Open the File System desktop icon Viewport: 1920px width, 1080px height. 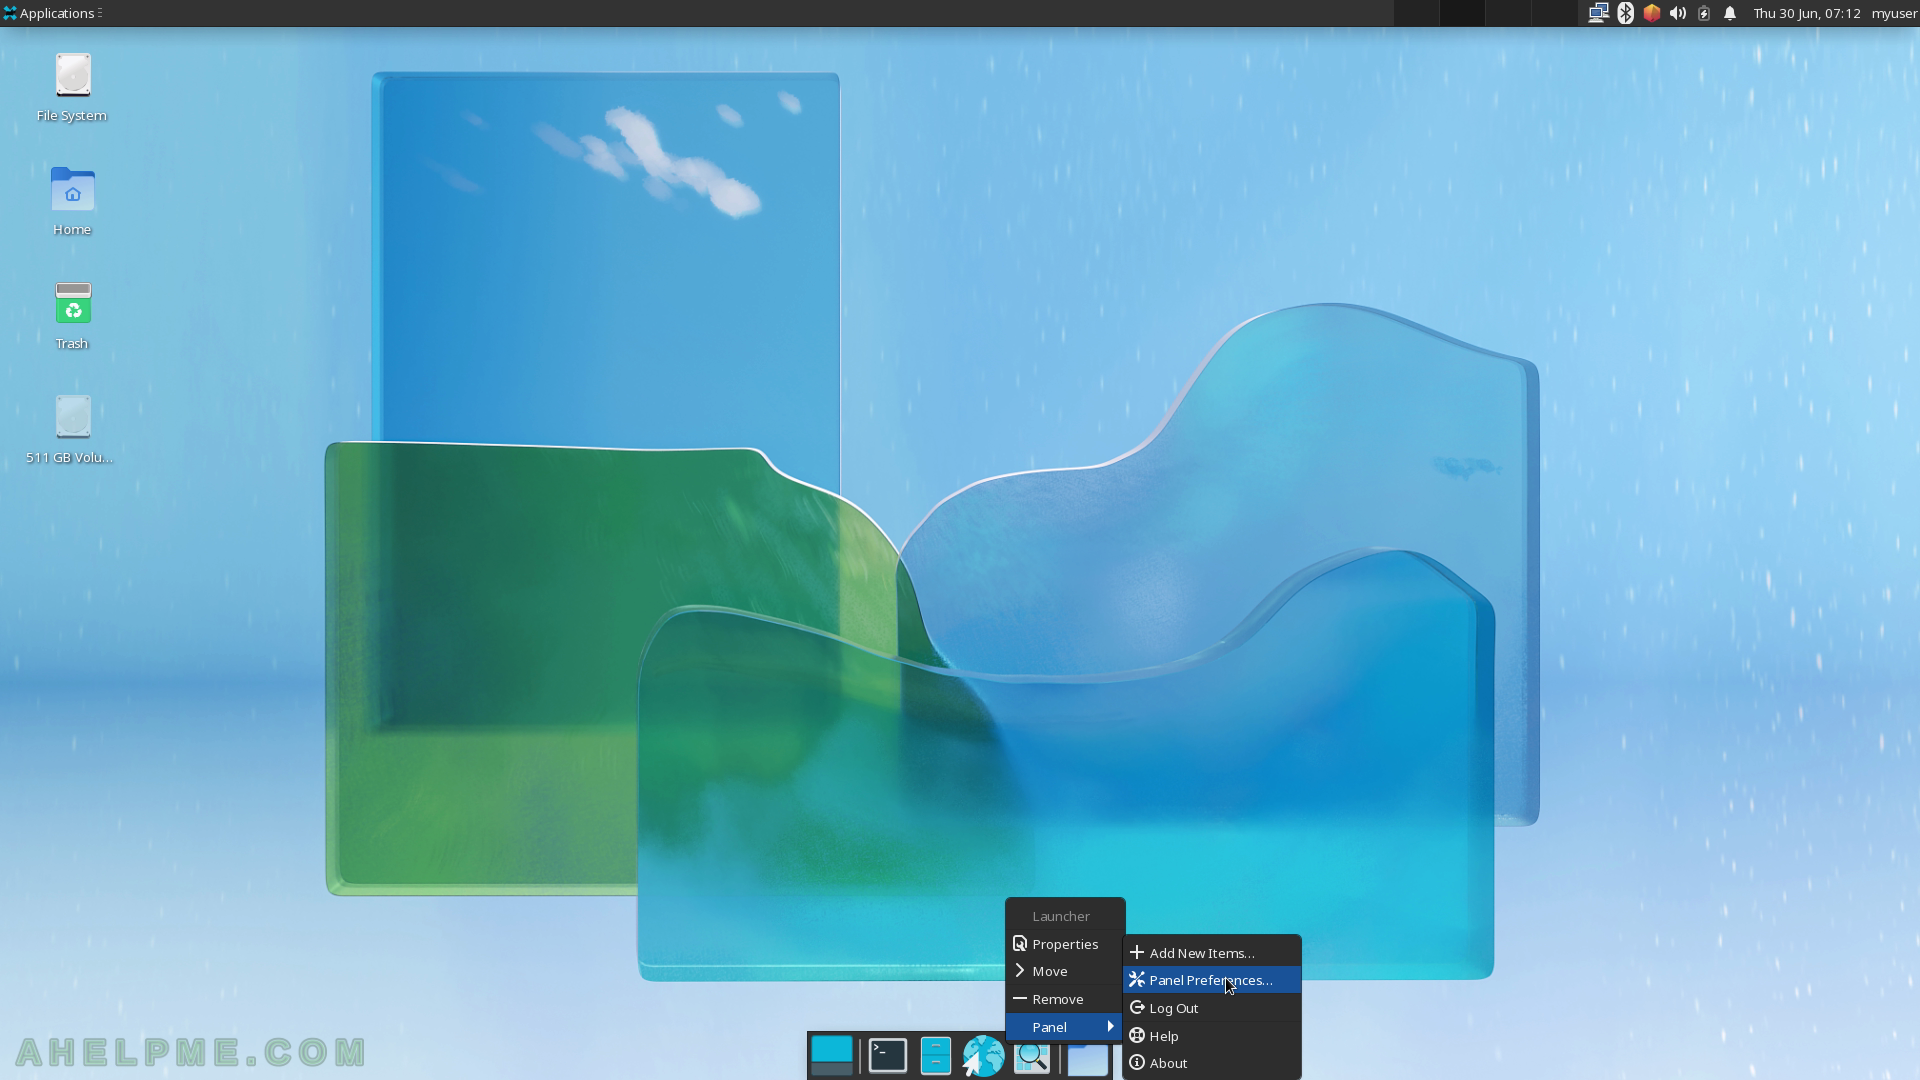pos(72,88)
